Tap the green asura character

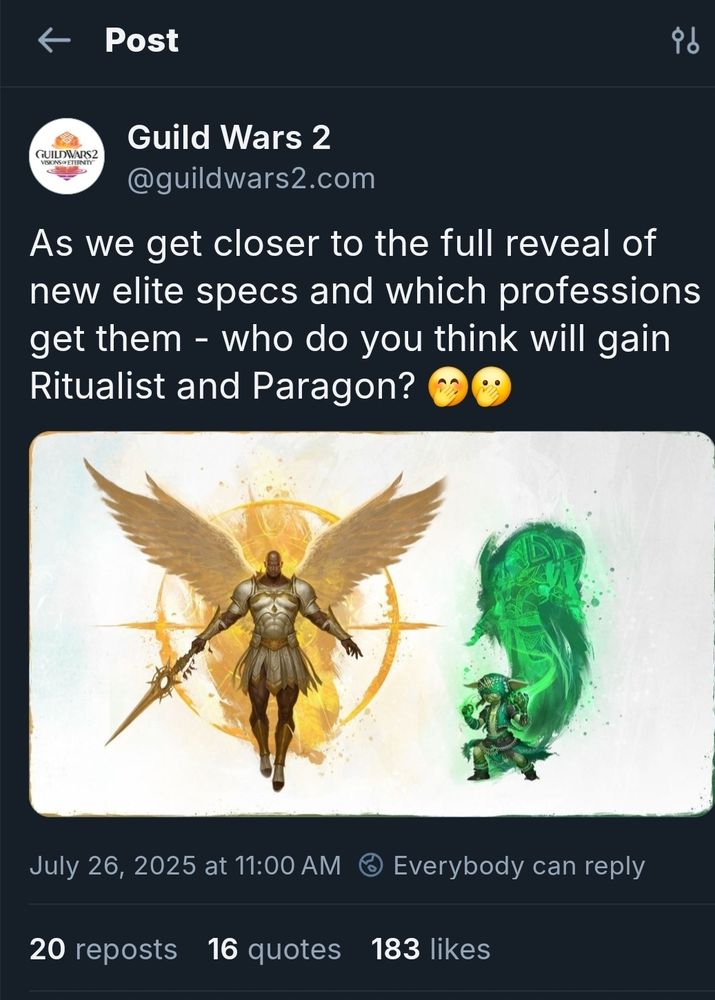tap(498, 727)
